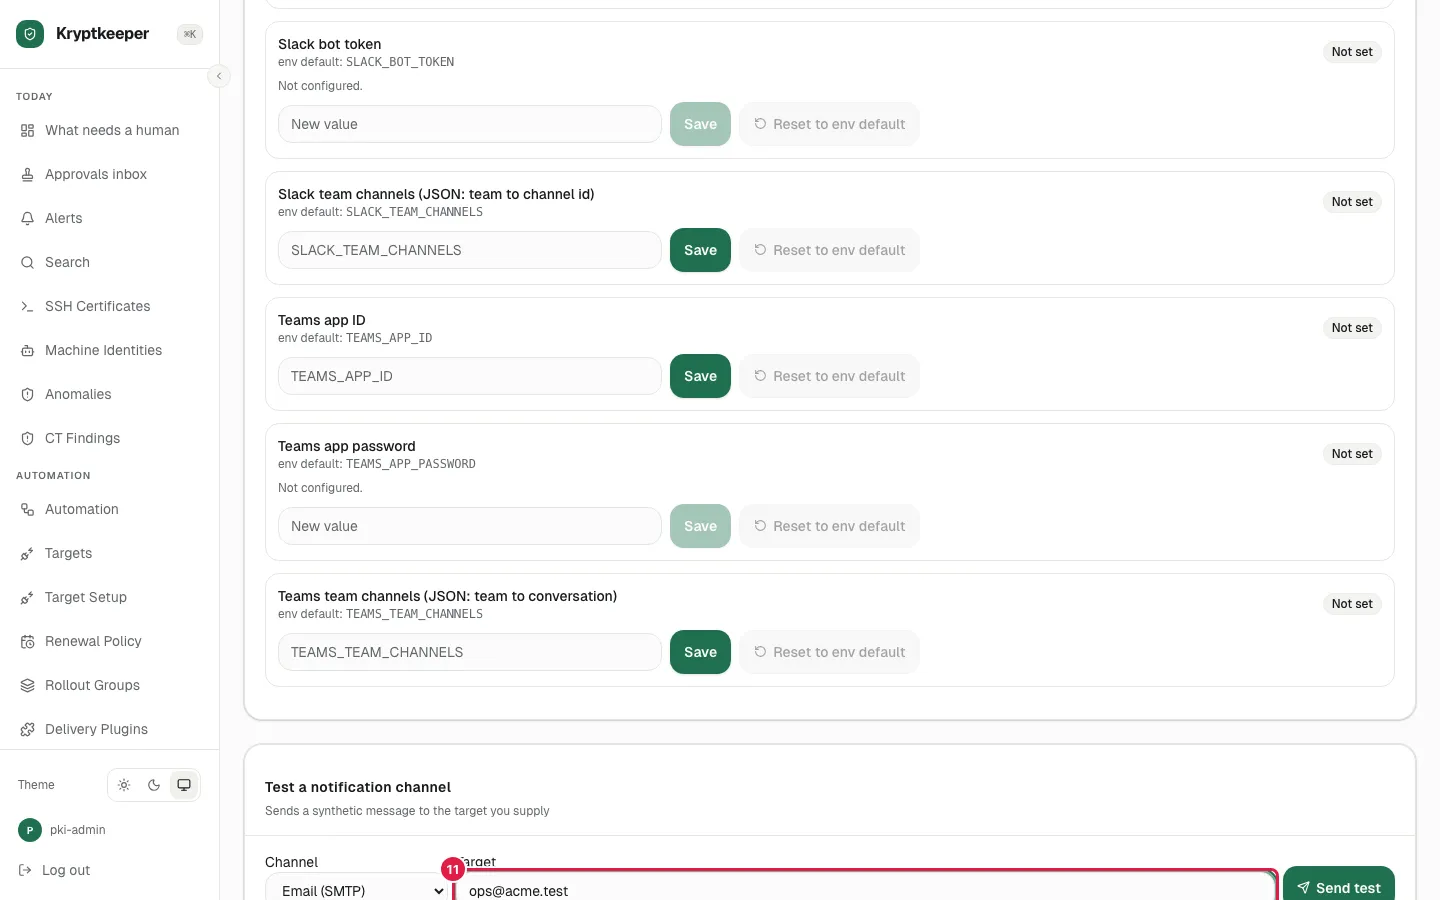The height and width of the screenshot is (900, 1440).
Task: Click the Target Setup plug icon
Action: 27,598
